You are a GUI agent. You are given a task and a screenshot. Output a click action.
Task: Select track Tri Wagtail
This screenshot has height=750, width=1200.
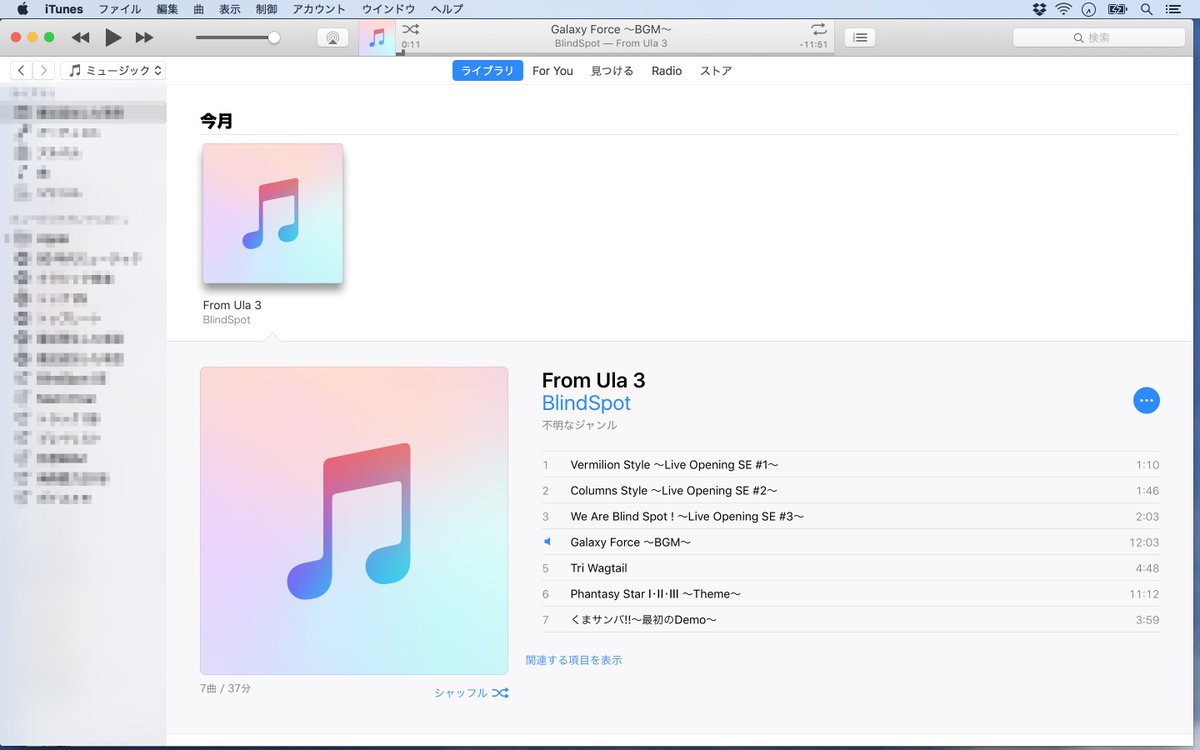coord(850,568)
